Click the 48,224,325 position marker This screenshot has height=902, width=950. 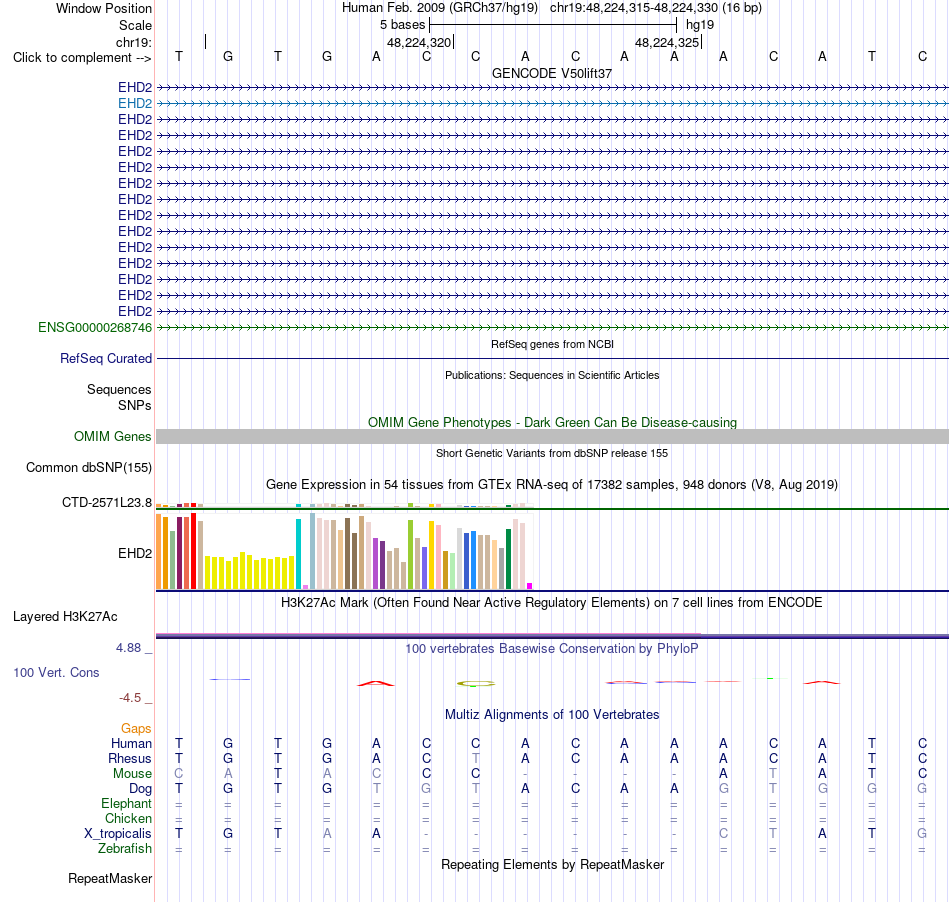point(667,42)
